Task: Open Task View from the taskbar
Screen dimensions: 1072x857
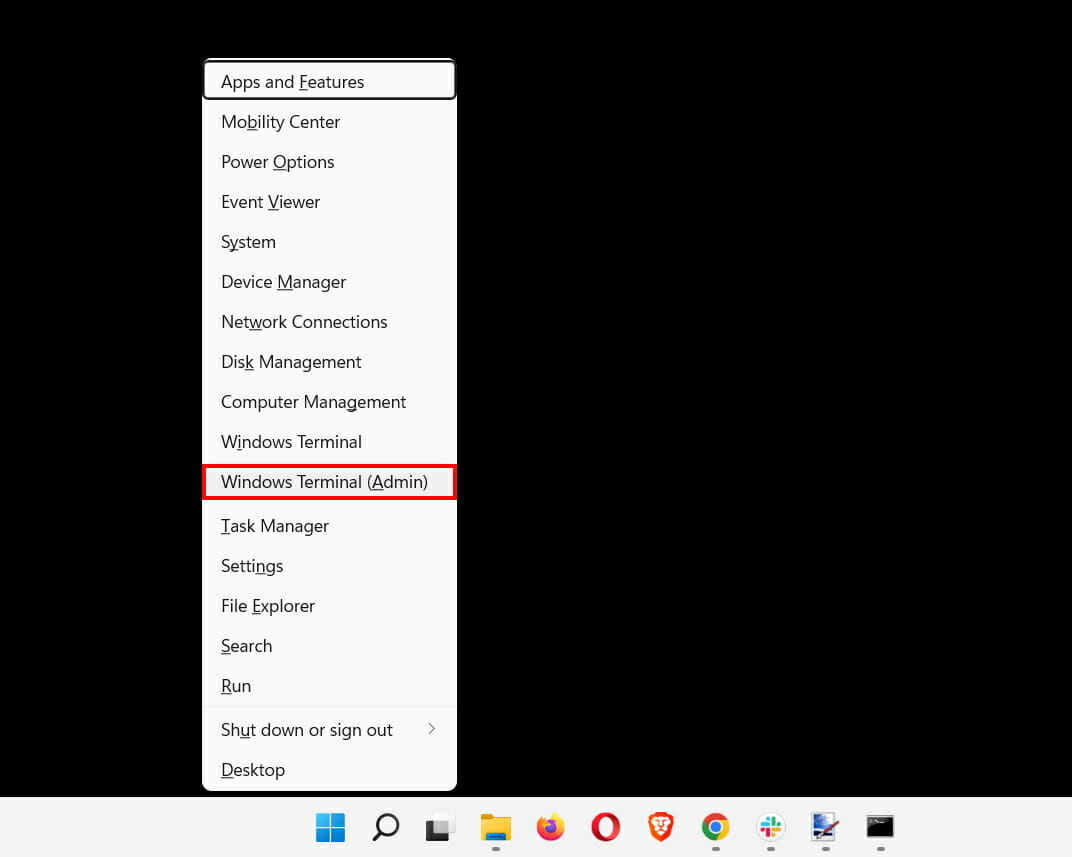Action: pos(440,828)
